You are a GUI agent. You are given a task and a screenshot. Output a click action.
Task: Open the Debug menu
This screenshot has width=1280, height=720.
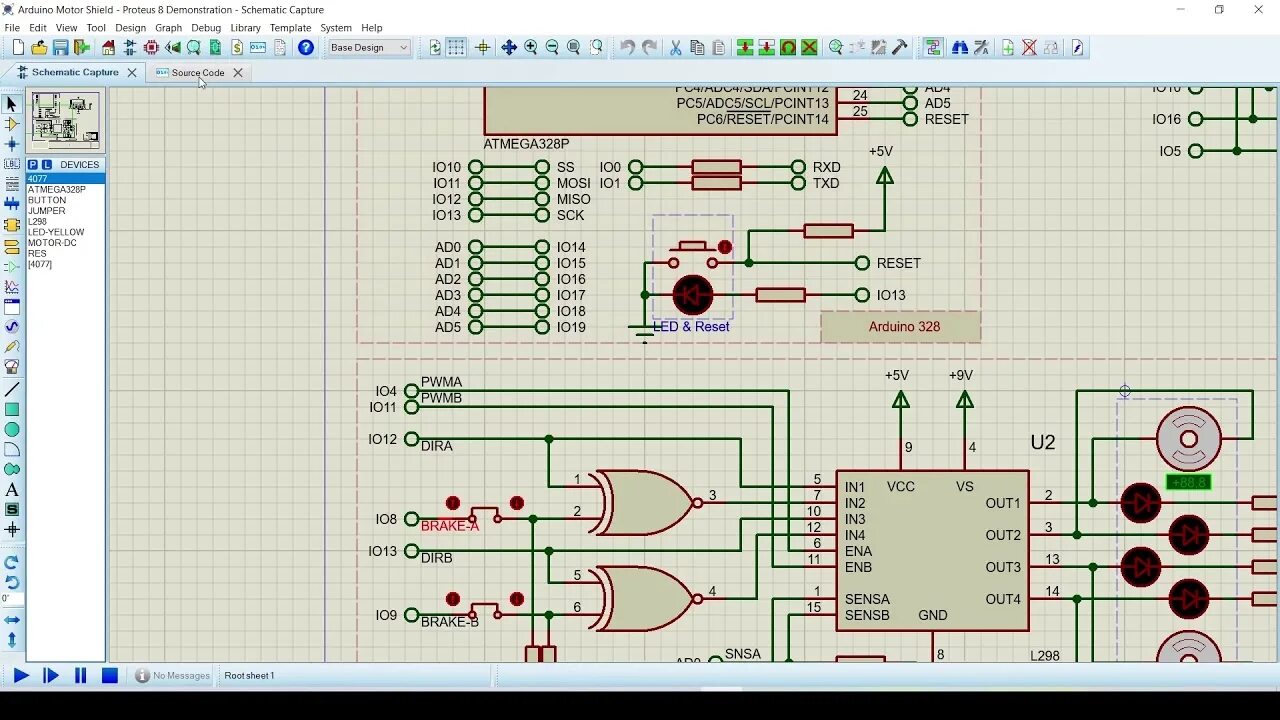click(x=206, y=28)
